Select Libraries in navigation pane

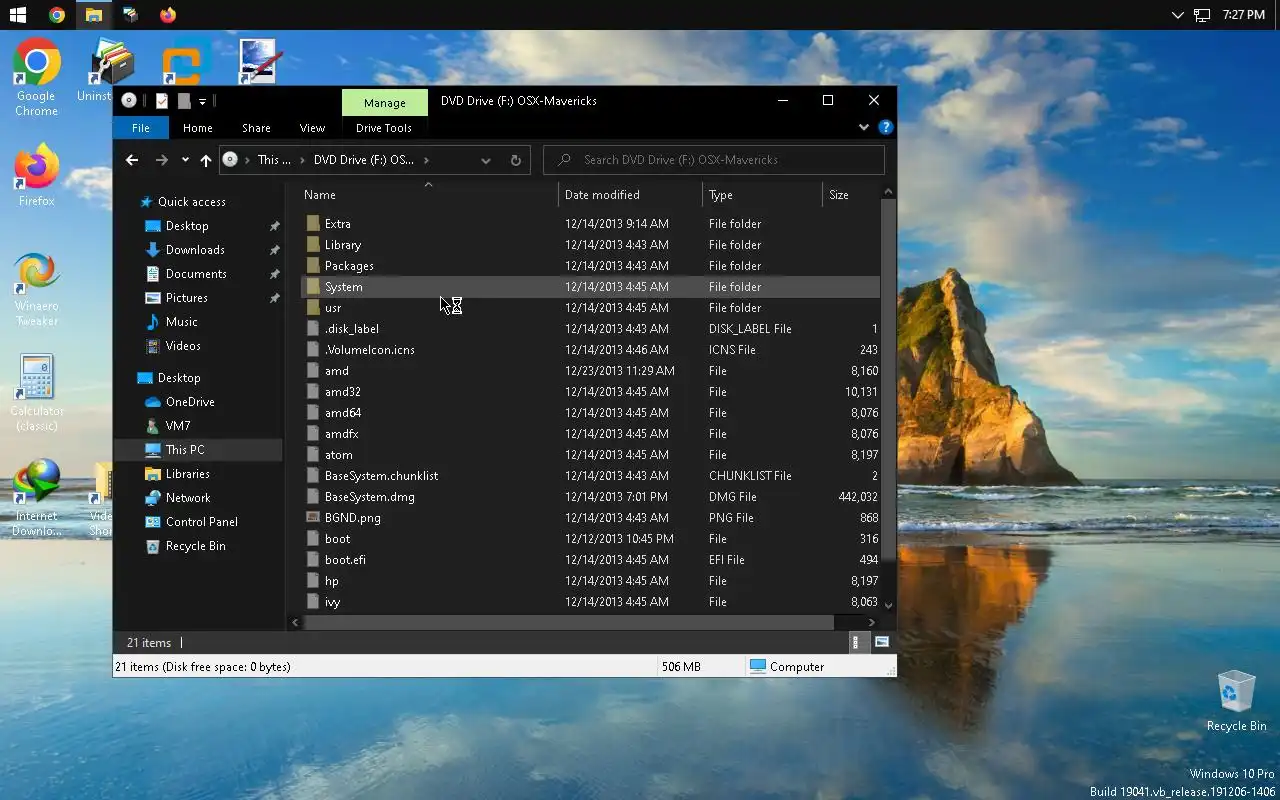(x=188, y=474)
